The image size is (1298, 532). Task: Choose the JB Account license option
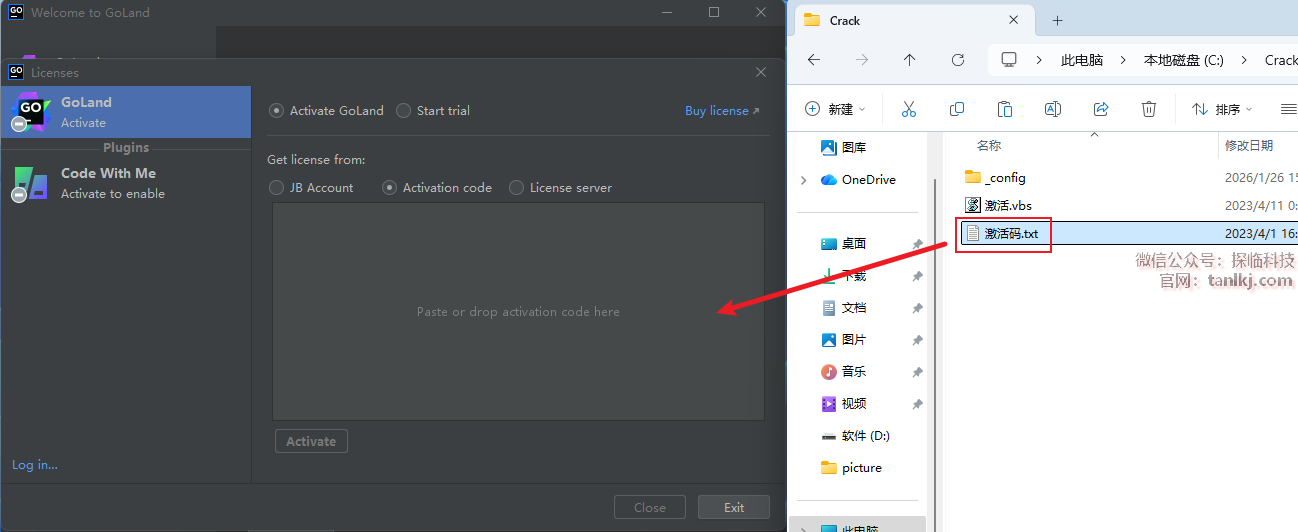pyautogui.click(x=277, y=188)
